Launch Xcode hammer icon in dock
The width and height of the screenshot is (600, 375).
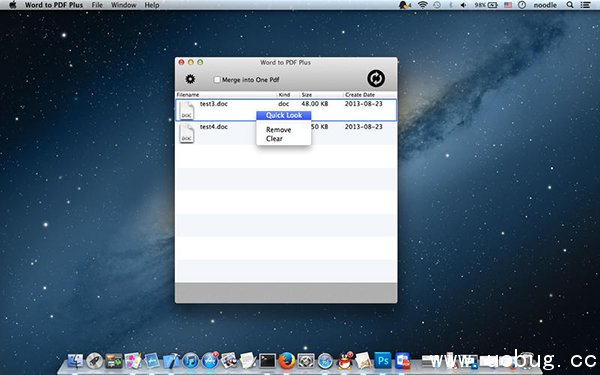pyautogui.click(x=171, y=360)
